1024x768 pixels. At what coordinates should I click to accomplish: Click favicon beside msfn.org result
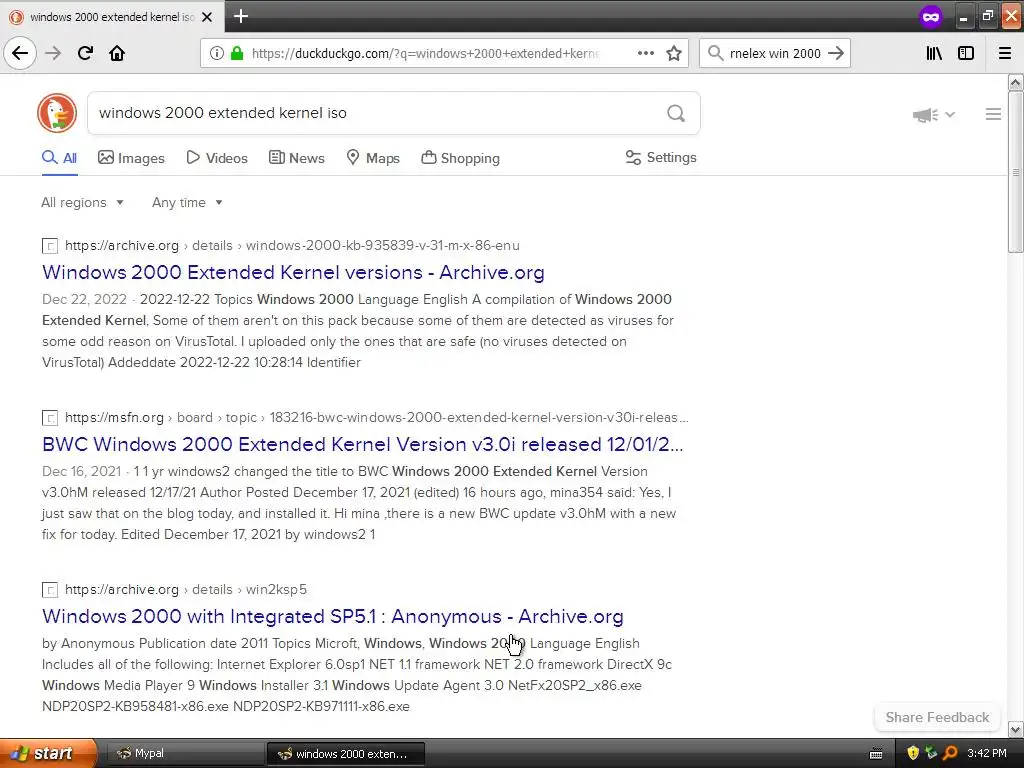pos(50,418)
